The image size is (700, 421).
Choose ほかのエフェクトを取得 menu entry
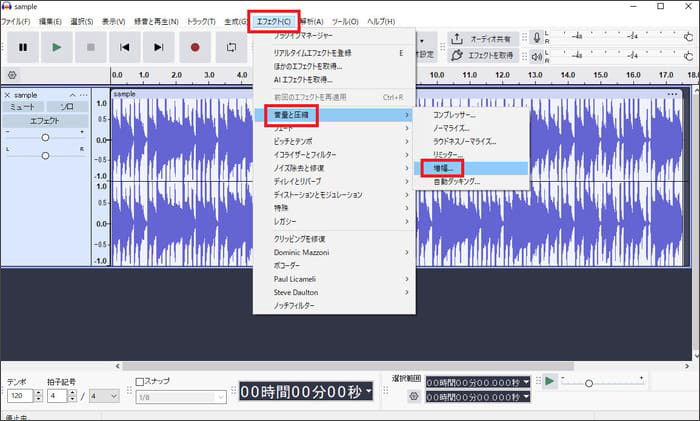click(334, 67)
